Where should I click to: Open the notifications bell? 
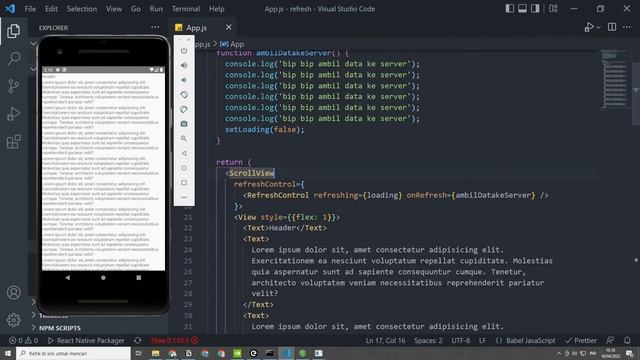point(627,340)
